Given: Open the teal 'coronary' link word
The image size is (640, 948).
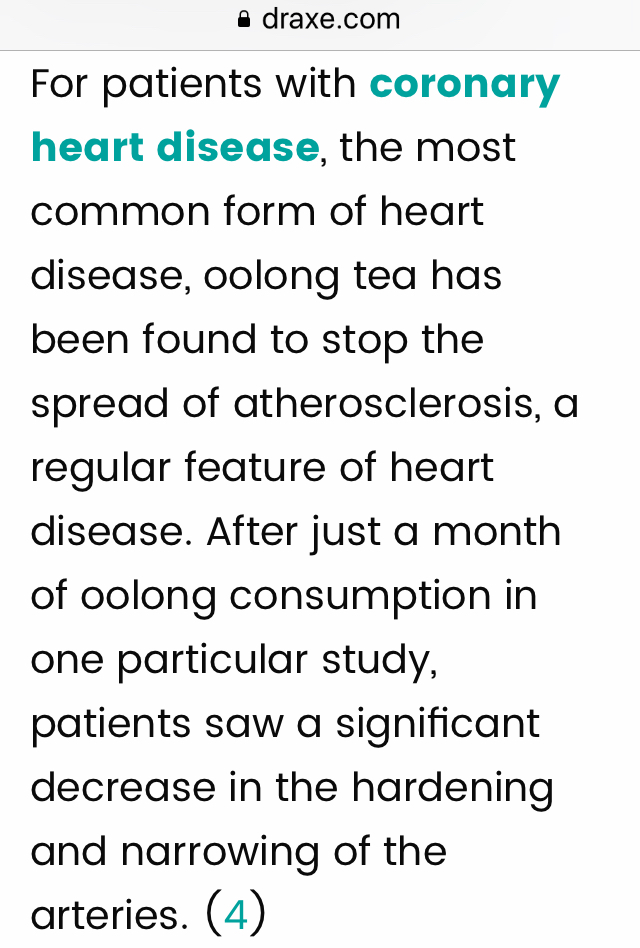Looking at the screenshot, I should [x=465, y=85].
